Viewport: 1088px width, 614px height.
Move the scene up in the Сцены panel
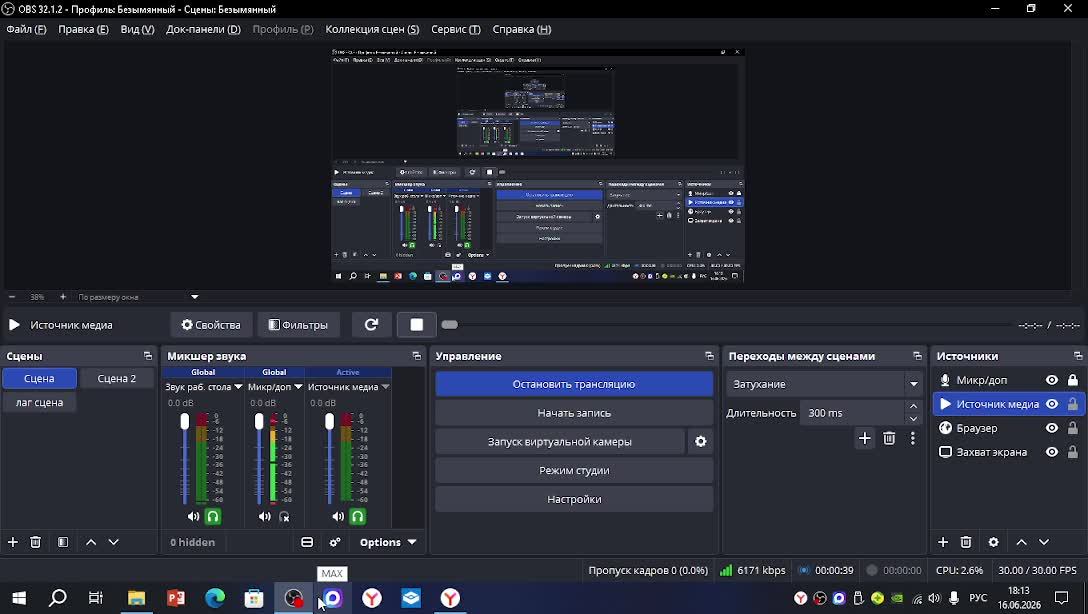point(91,542)
